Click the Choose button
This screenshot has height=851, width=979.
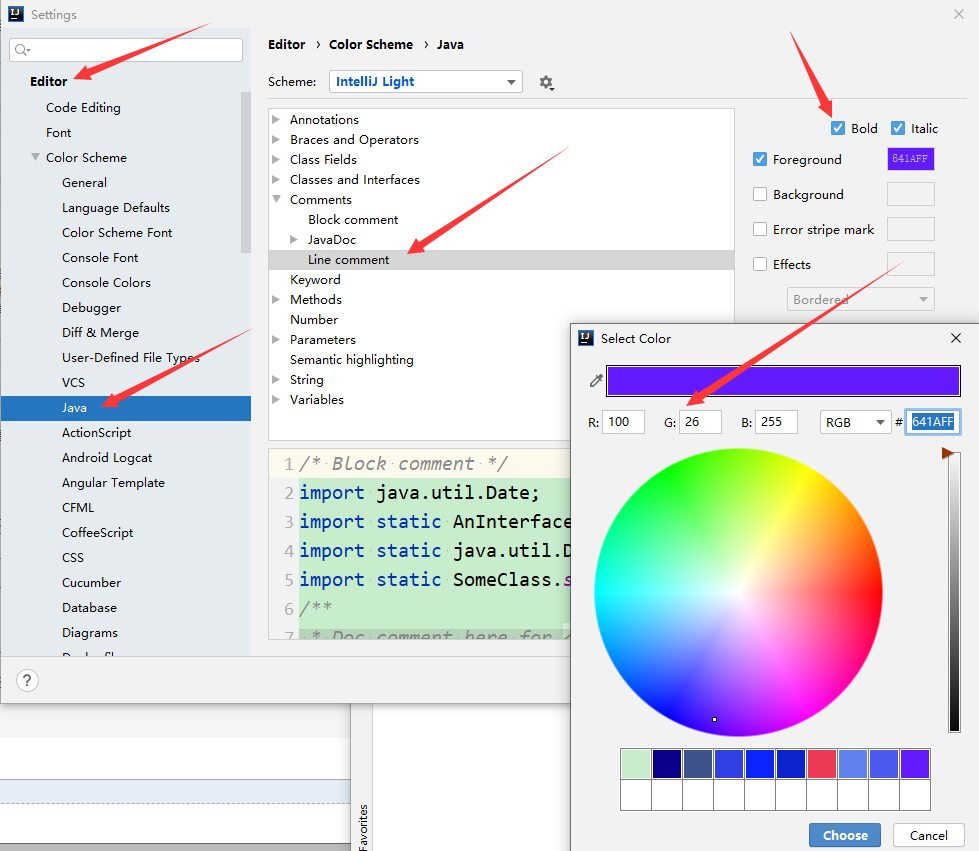coord(845,835)
